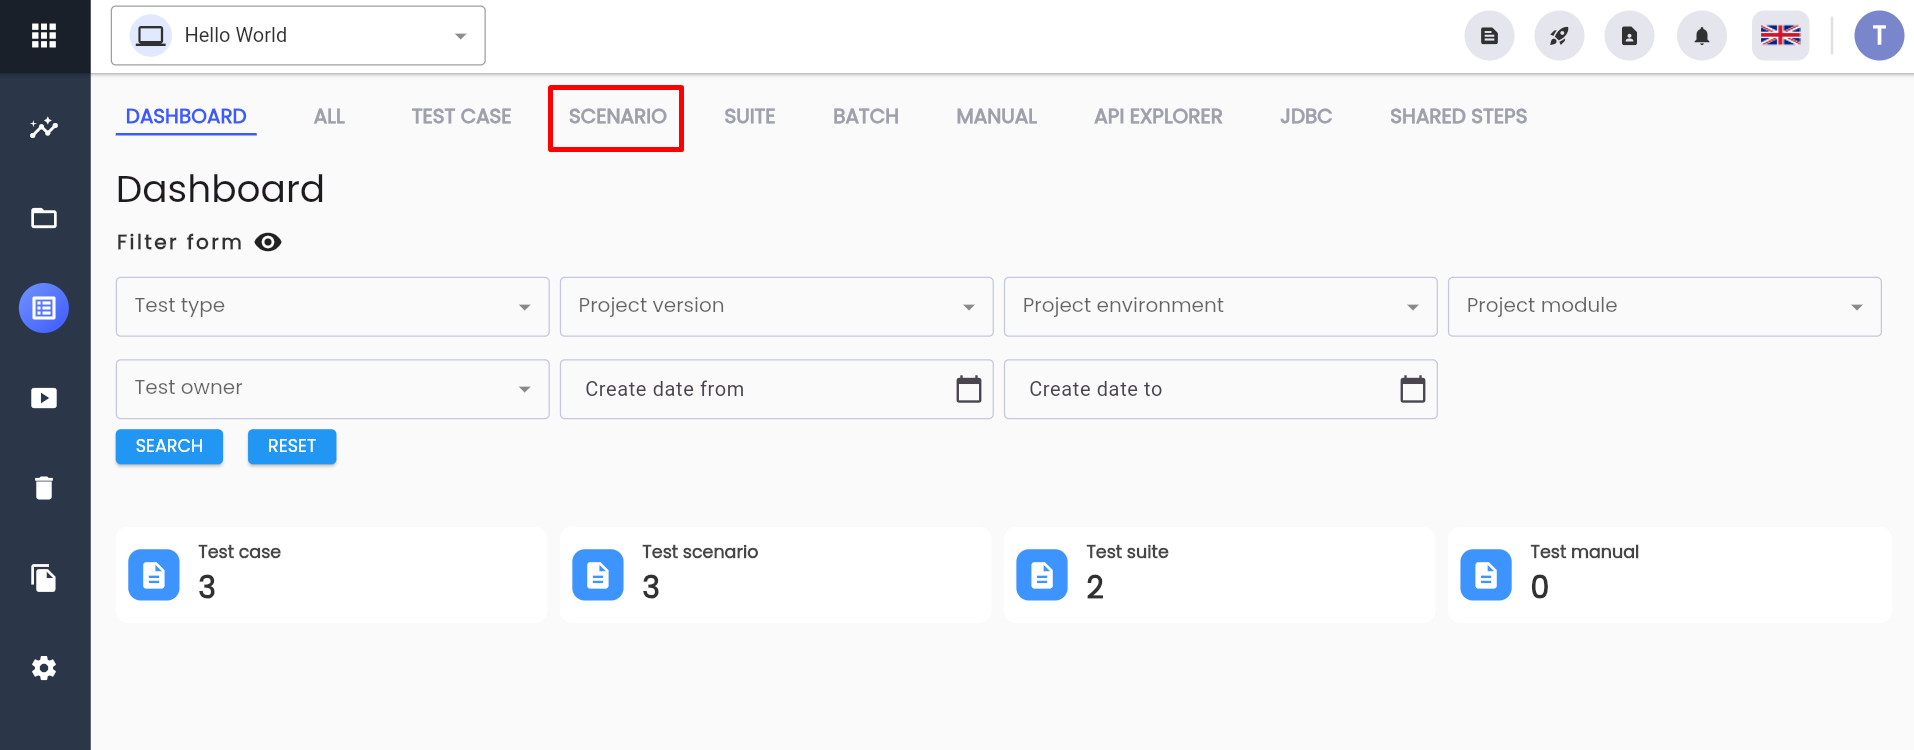Screen dimensions: 1914x750
Task: Click calendar icon in Create date from
Action: click(969, 389)
